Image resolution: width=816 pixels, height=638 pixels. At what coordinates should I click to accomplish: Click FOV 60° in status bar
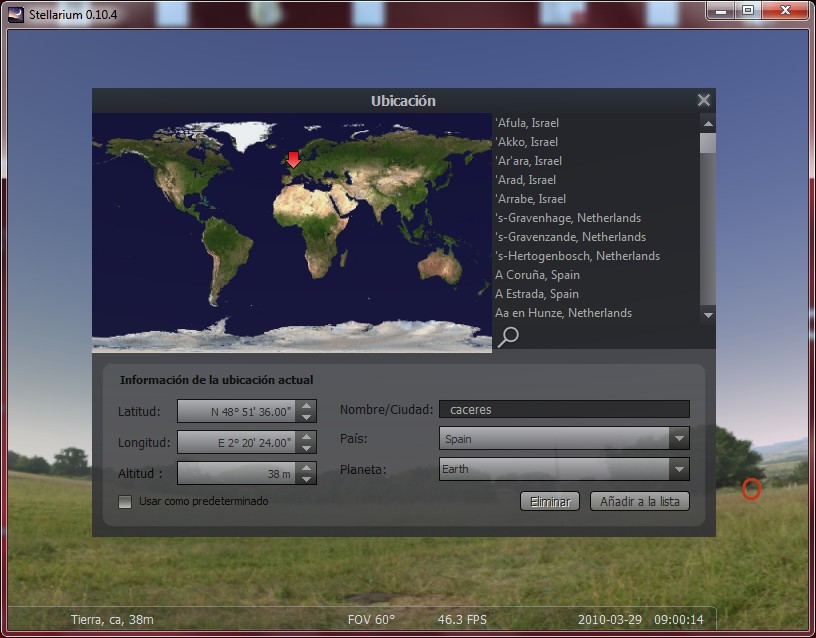(371, 620)
